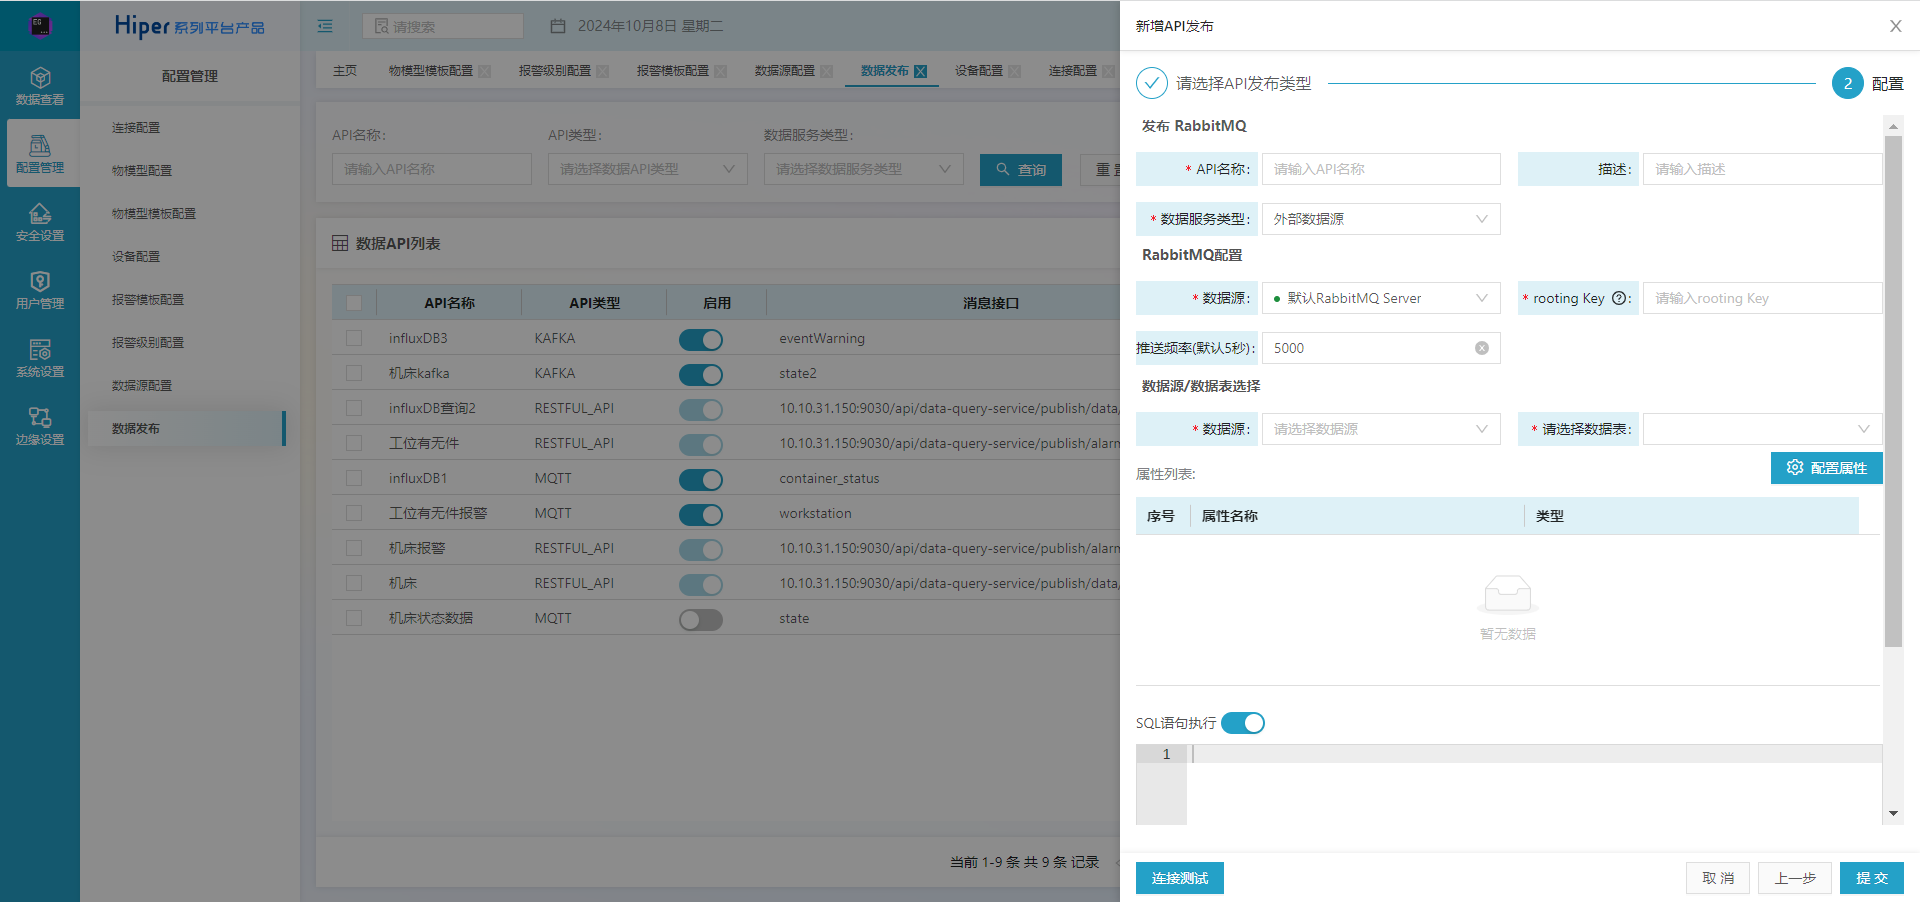Image resolution: width=1920 pixels, height=902 pixels.
Task: Switch to the 物模型模板配置 tab
Action: 430,71
